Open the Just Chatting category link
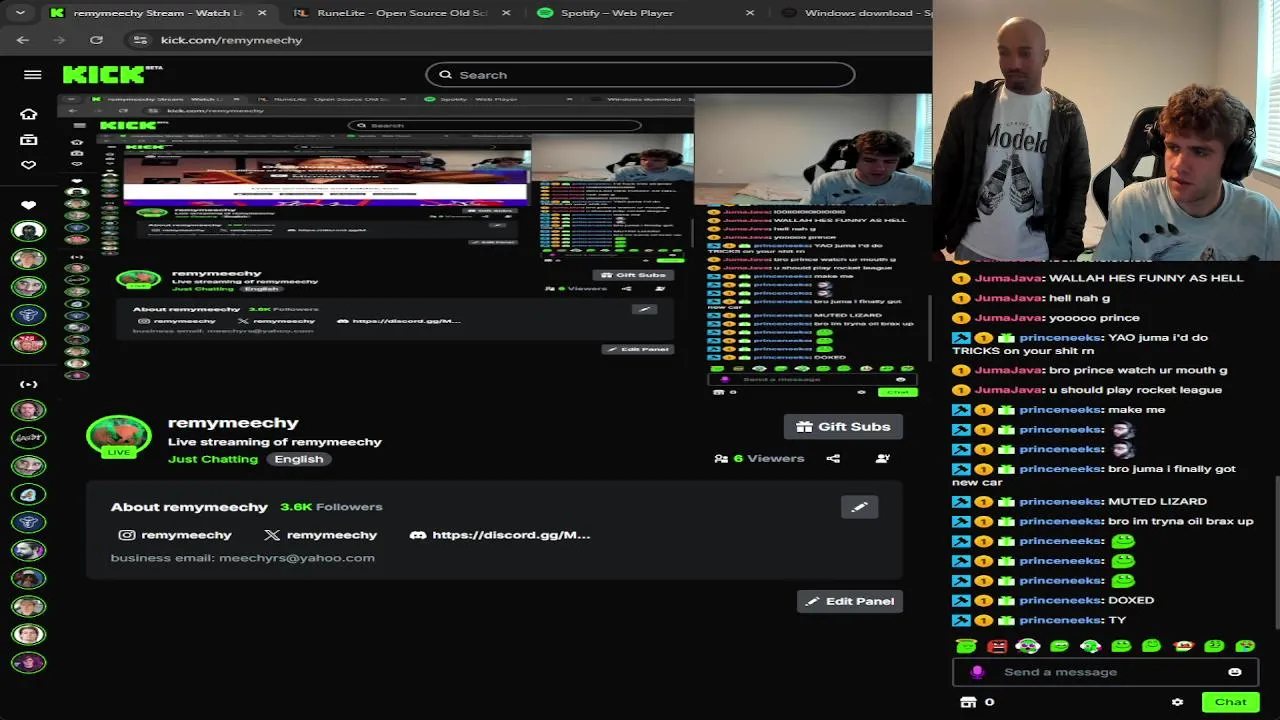 [213, 459]
